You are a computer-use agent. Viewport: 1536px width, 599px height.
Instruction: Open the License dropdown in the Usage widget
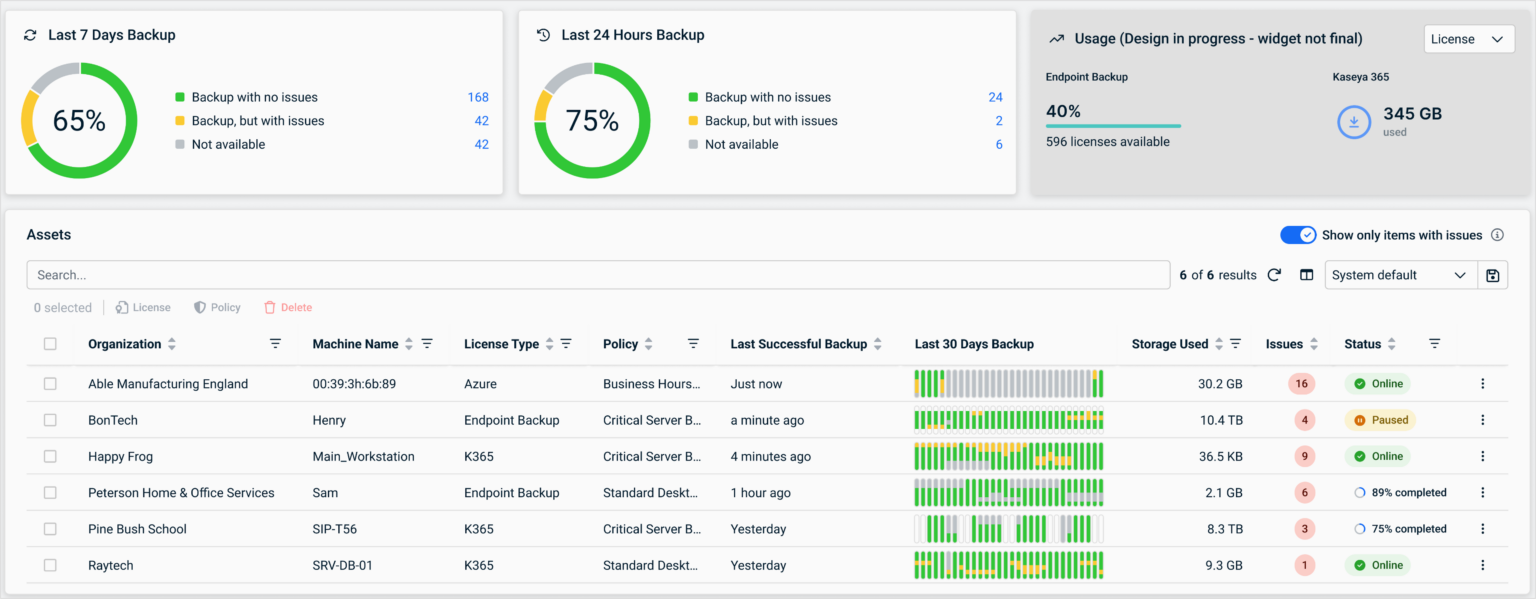[x=1468, y=38]
